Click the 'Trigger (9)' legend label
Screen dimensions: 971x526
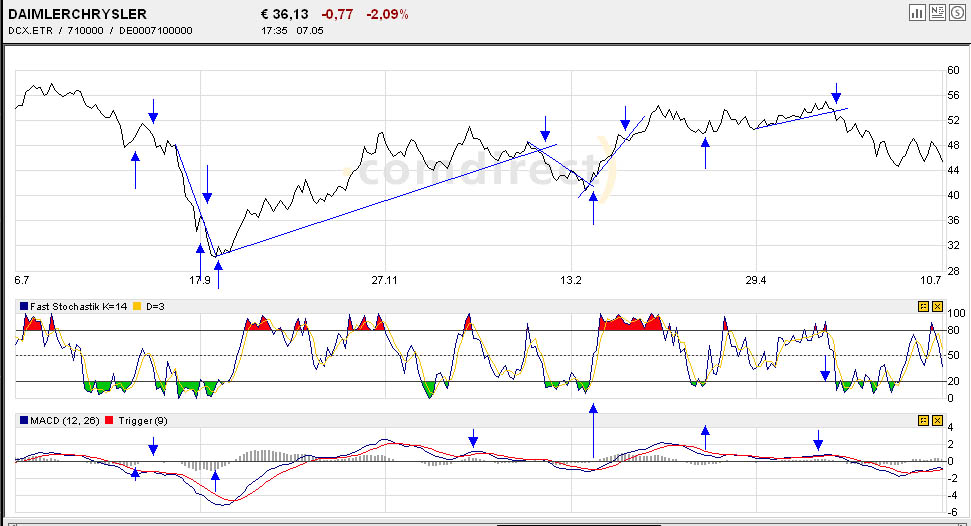coord(143,421)
